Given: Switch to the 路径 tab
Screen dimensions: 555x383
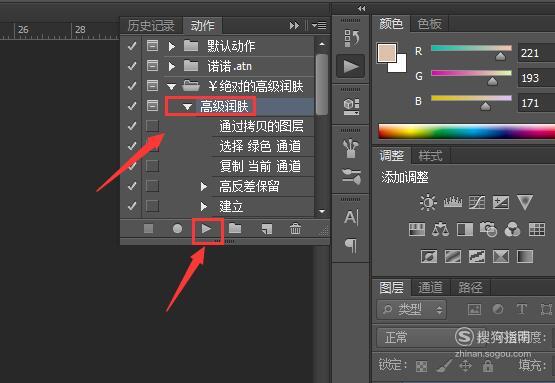Looking at the screenshot, I should click(x=470, y=287).
